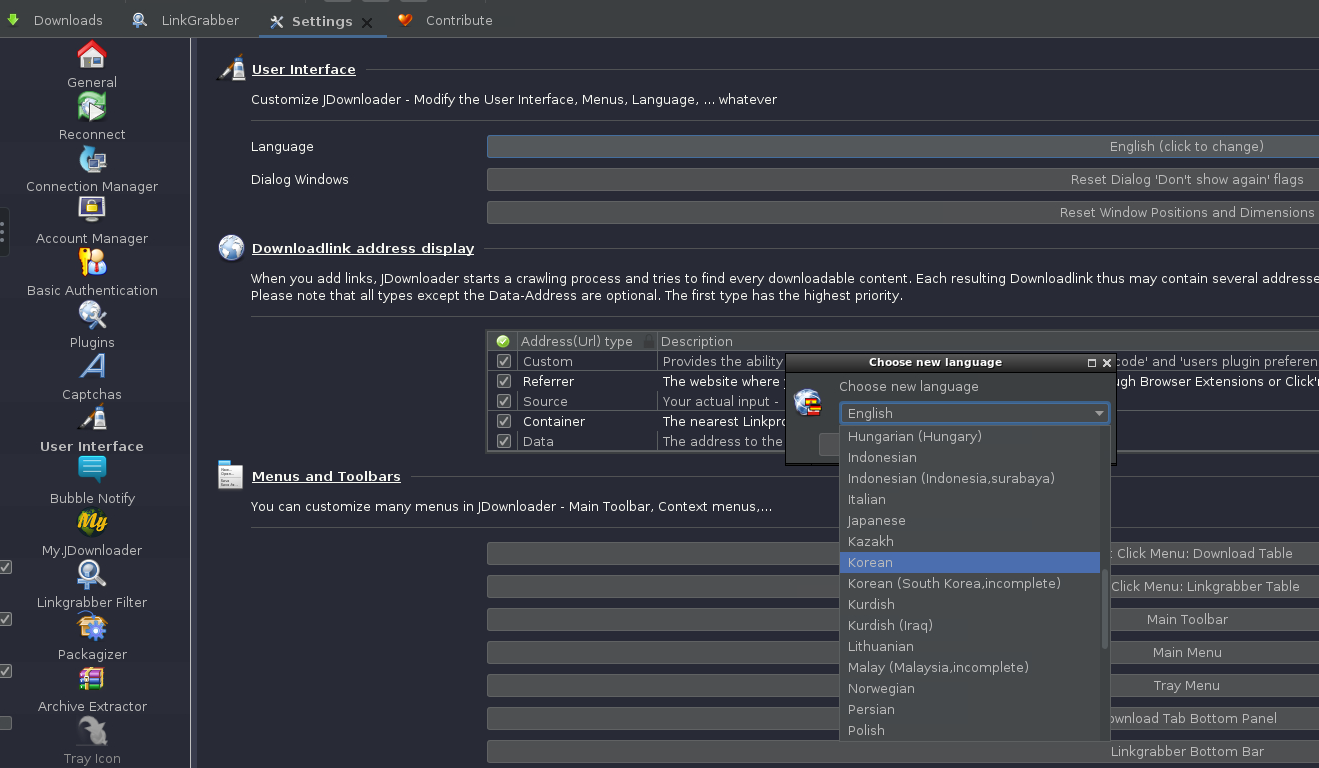Viewport: 1319px width, 768px height.
Task: Collapse the English language combo box arrow
Action: [x=1099, y=413]
